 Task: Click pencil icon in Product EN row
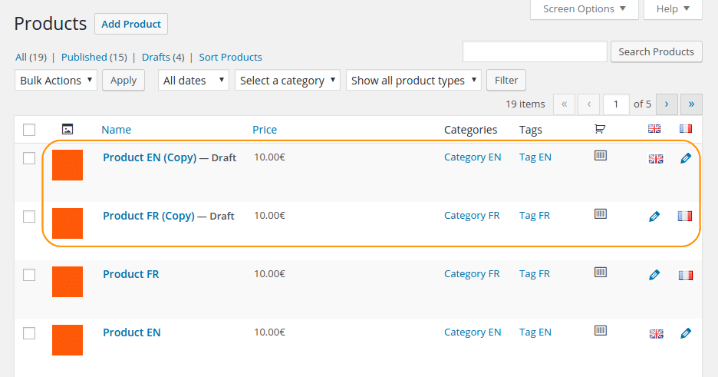point(685,333)
